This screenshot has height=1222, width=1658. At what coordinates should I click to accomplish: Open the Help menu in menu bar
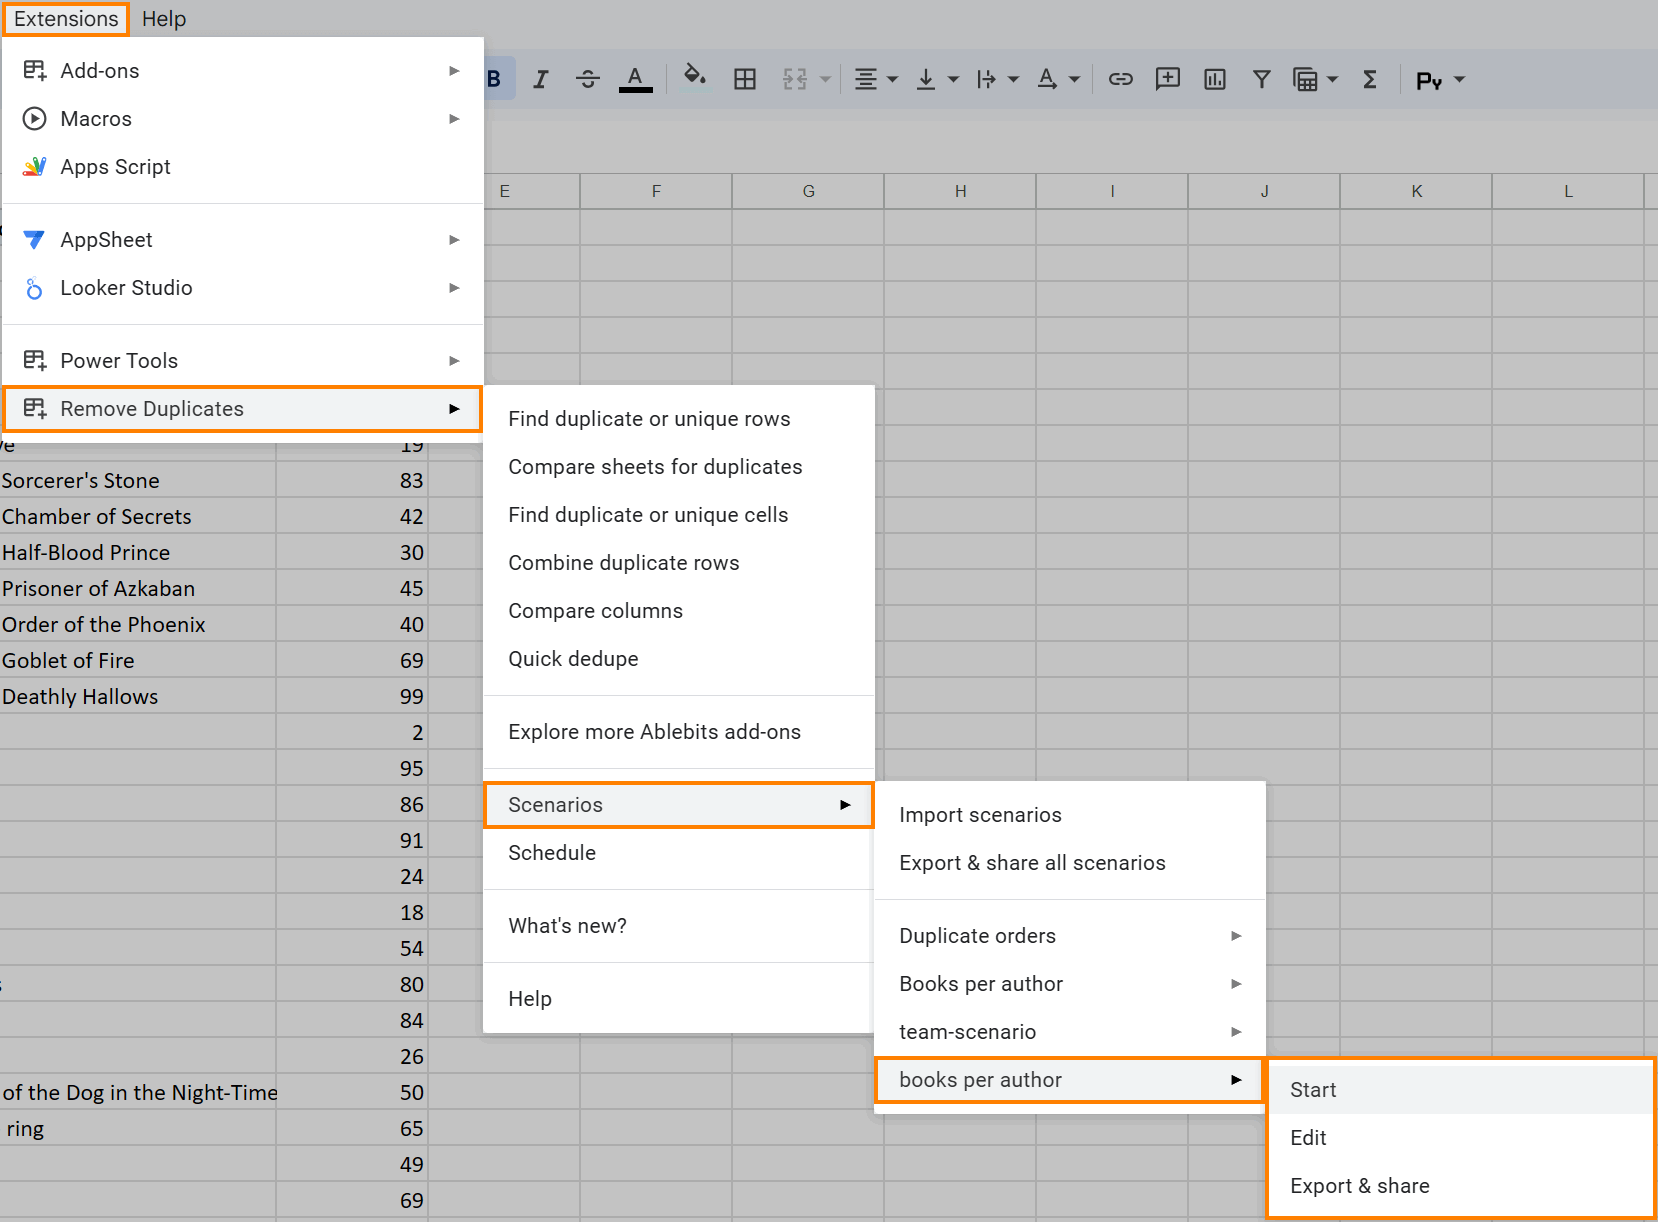coord(164,19)
